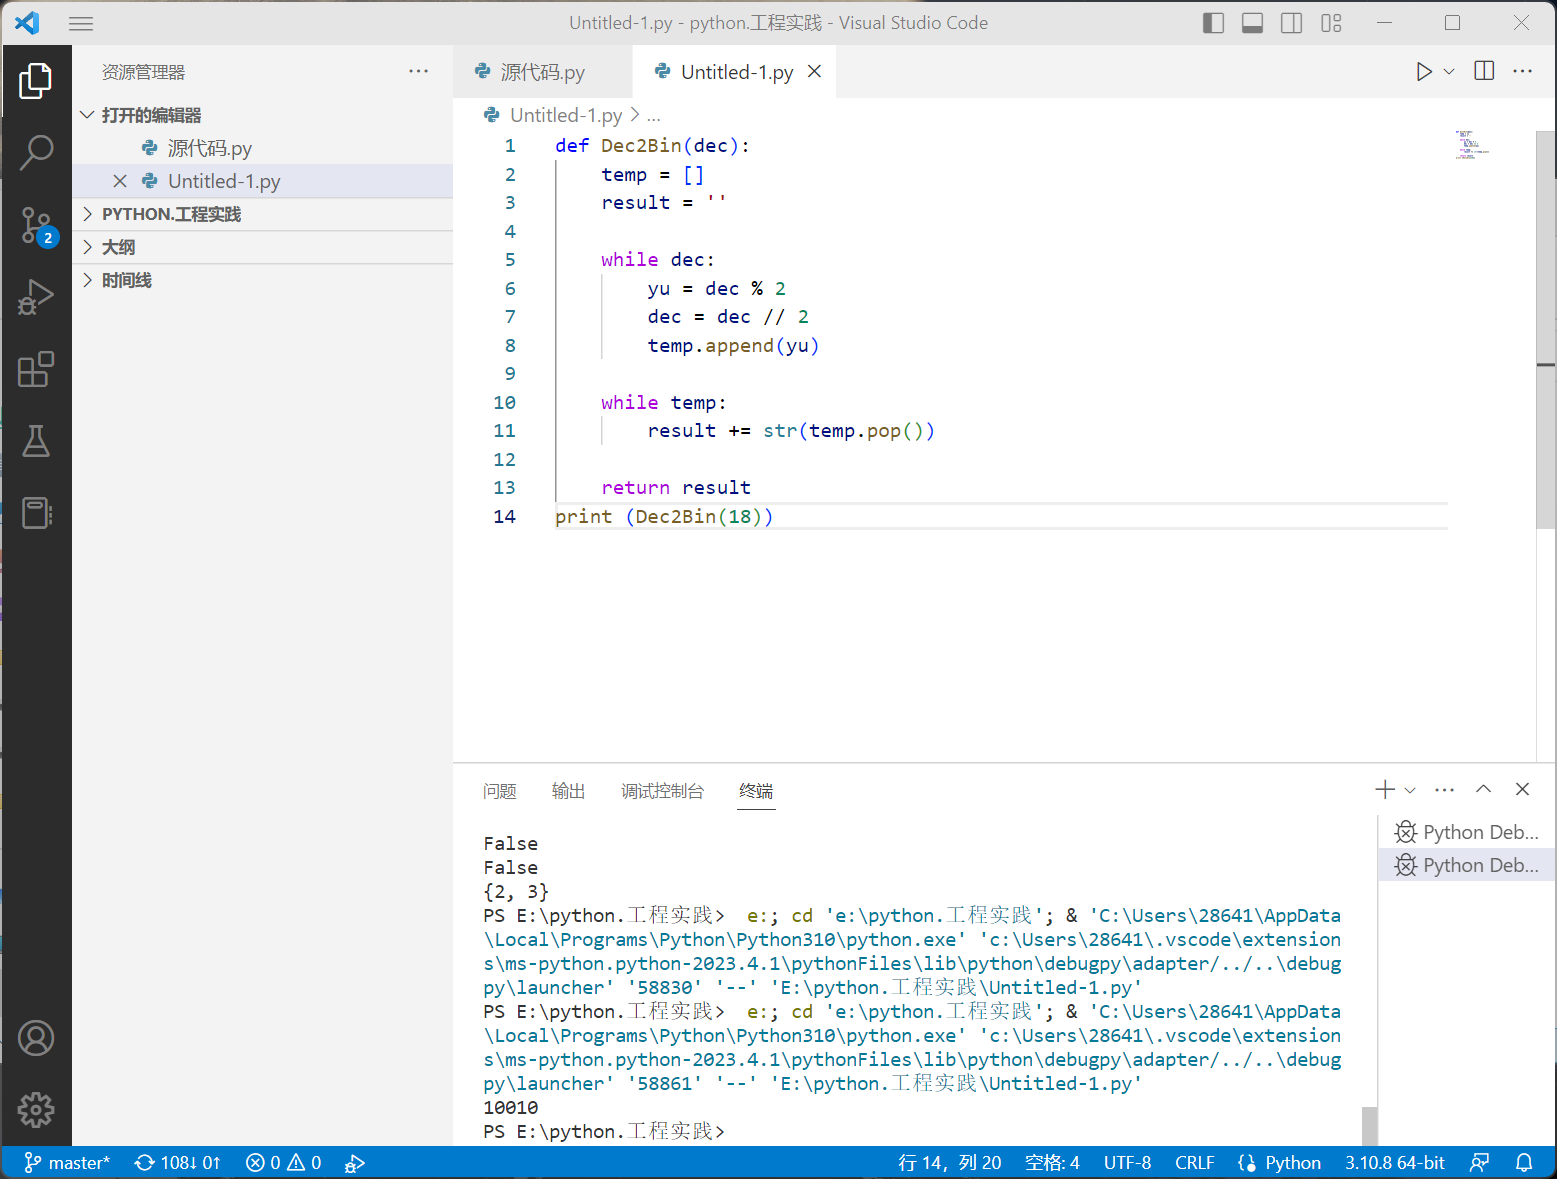The height and width of the screenshot is (1179, 1557).
Task: Change indentation via 空格: 4
Action: point(1052,1163)
